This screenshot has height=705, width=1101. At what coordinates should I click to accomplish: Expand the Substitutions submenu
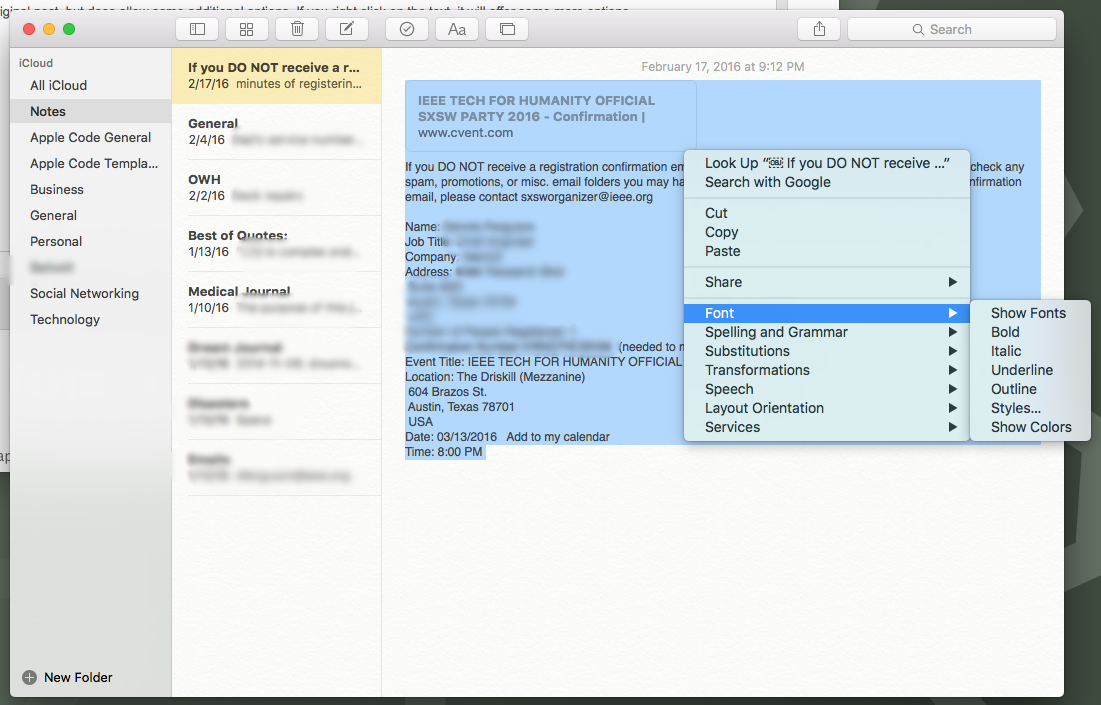click(x=826, y=351)
